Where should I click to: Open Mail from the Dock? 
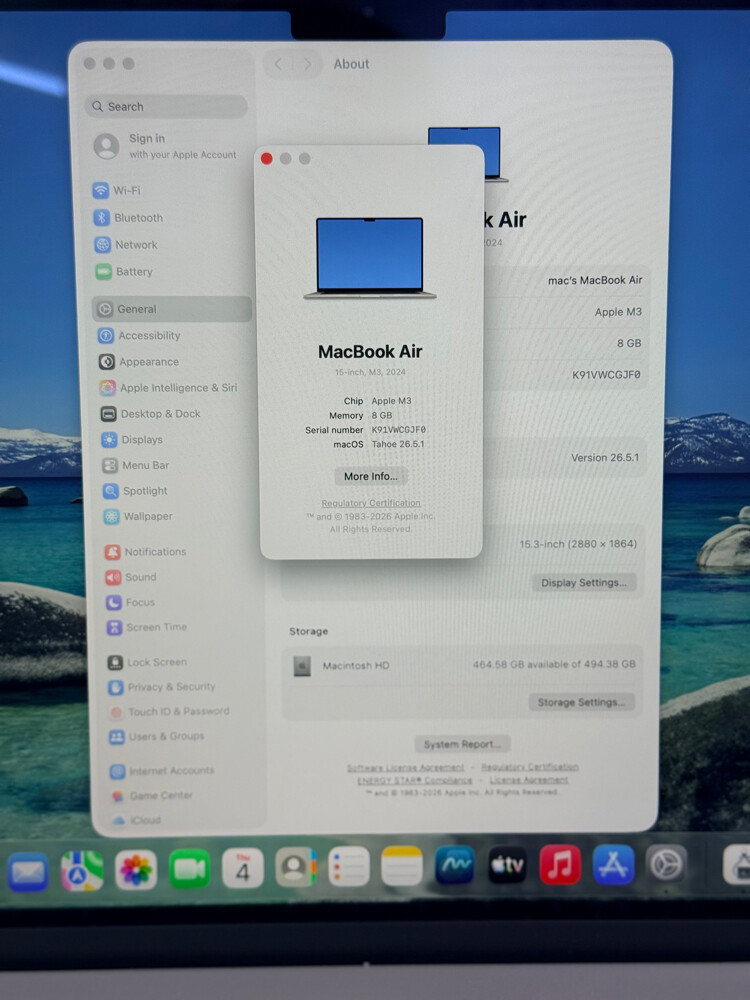pos(28,871)
